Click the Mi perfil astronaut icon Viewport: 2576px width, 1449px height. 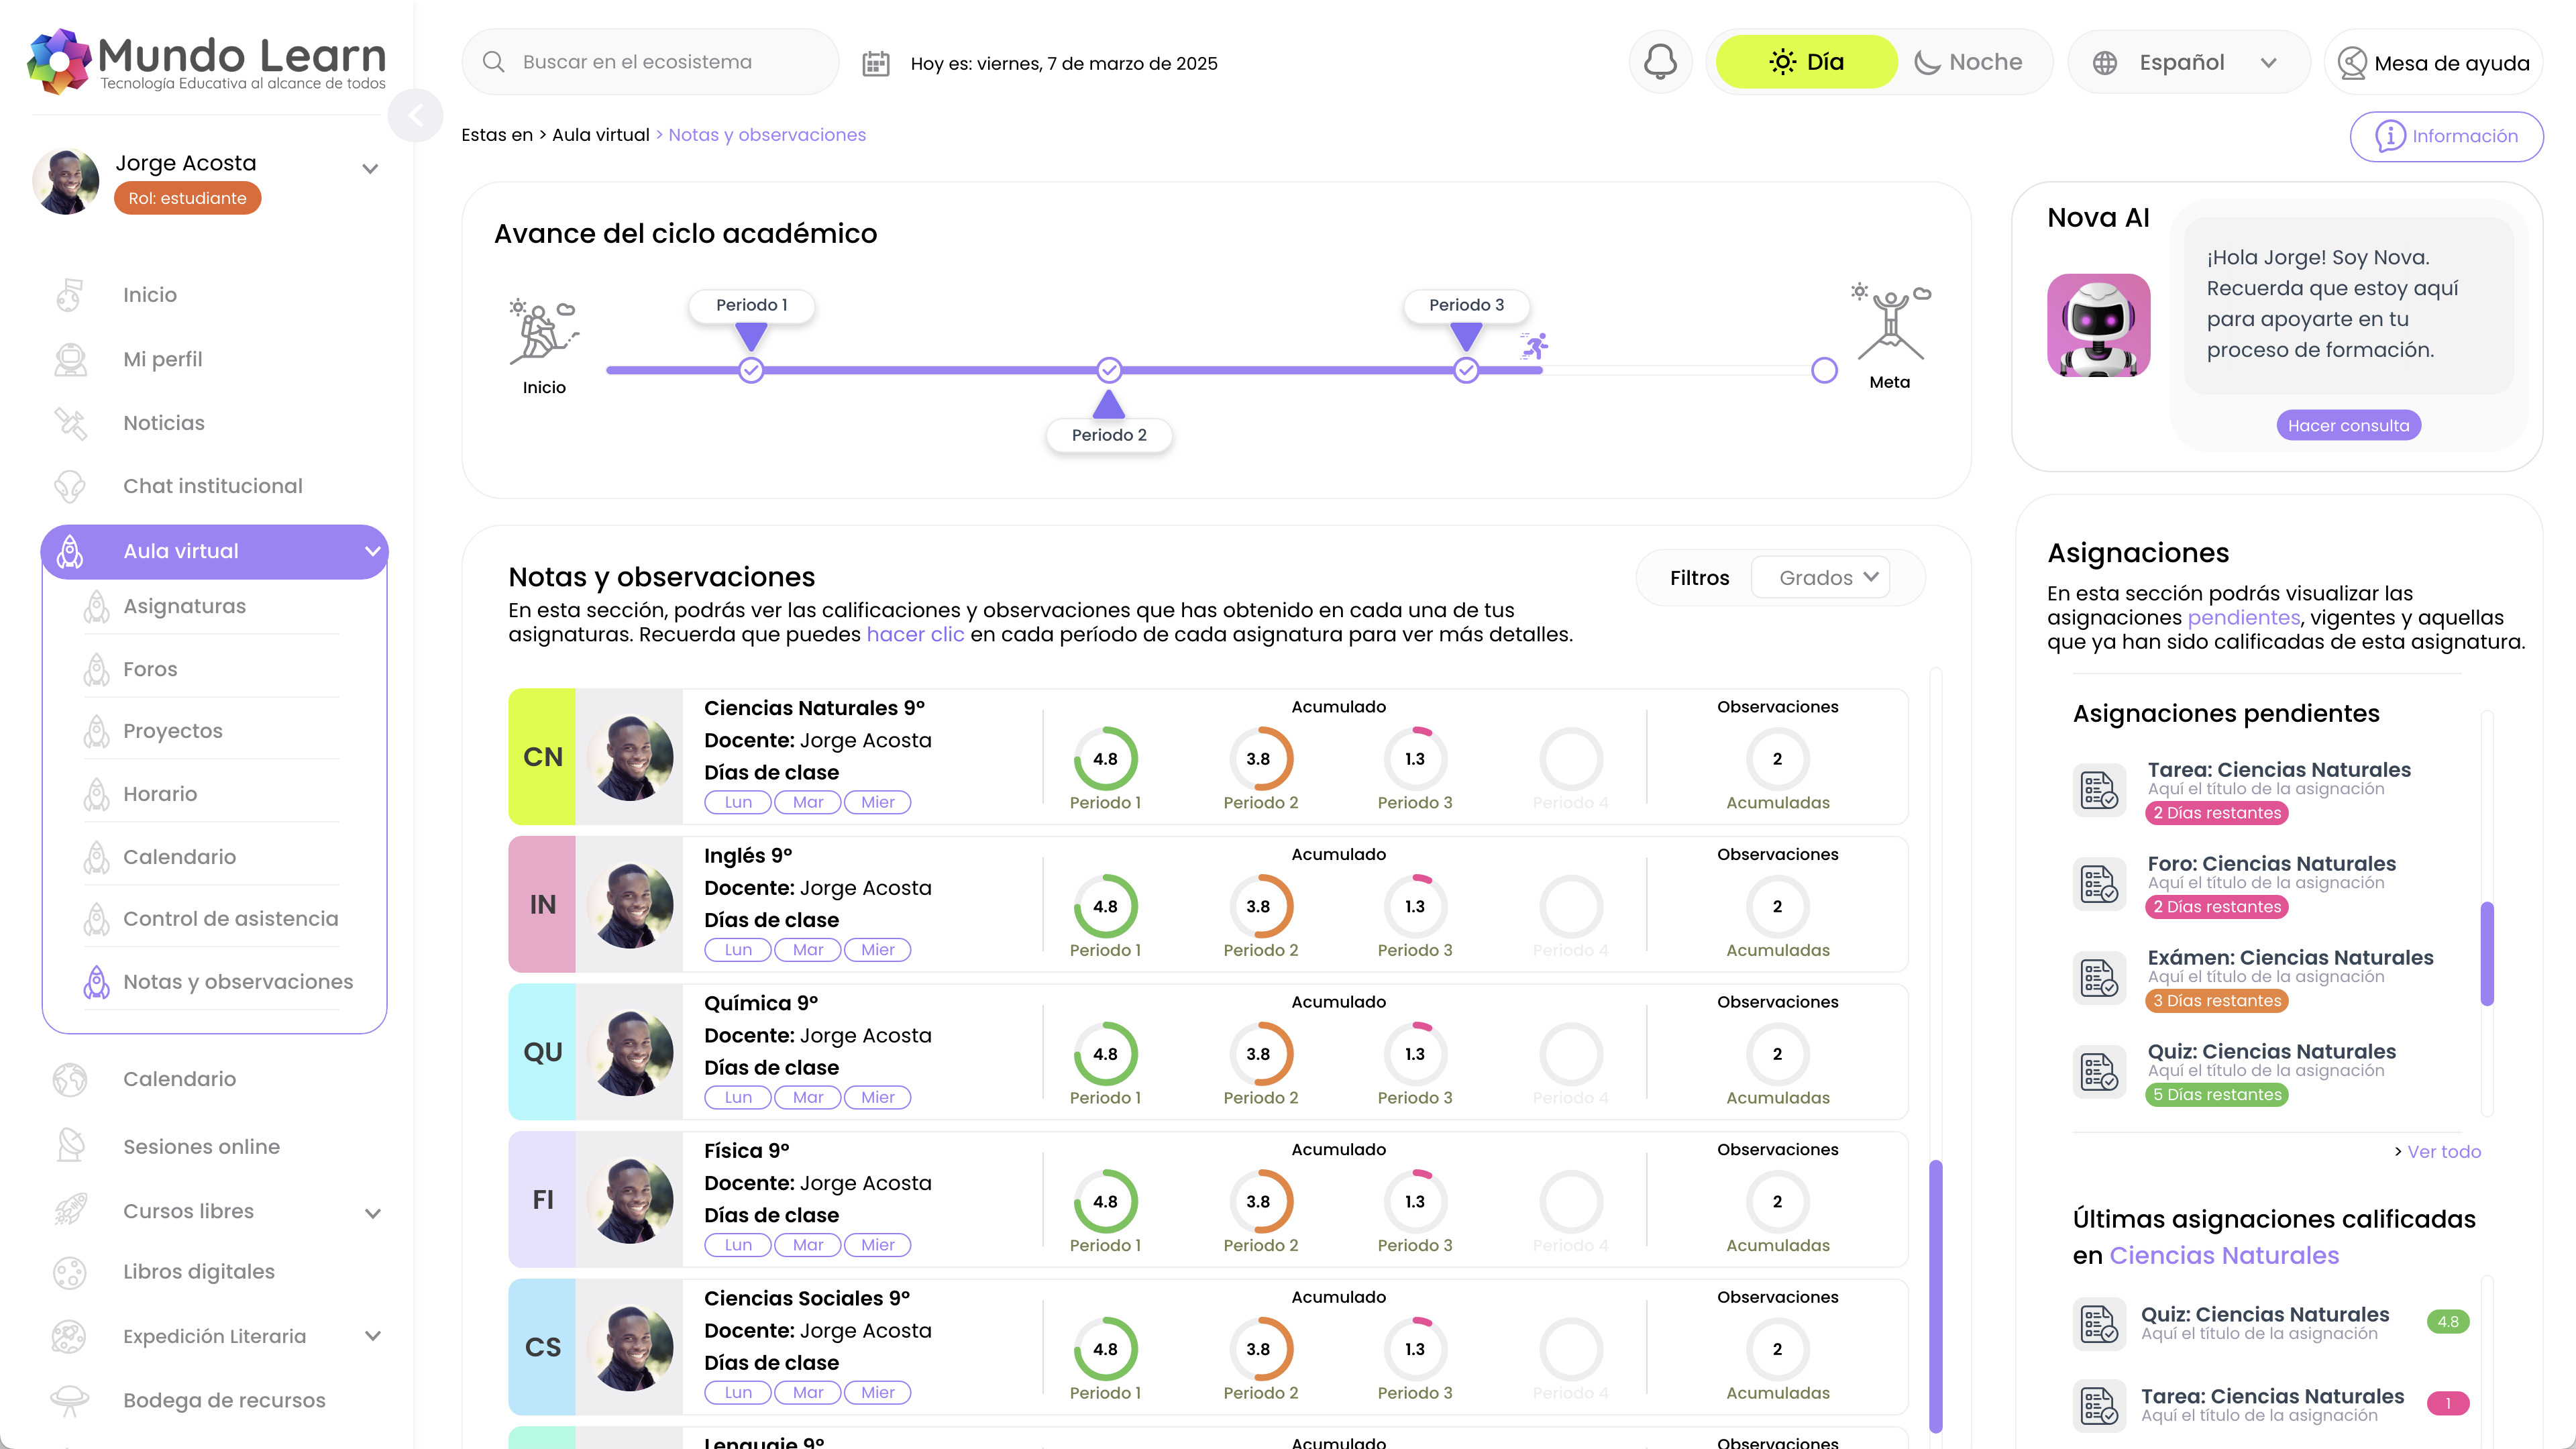(70, 359)
